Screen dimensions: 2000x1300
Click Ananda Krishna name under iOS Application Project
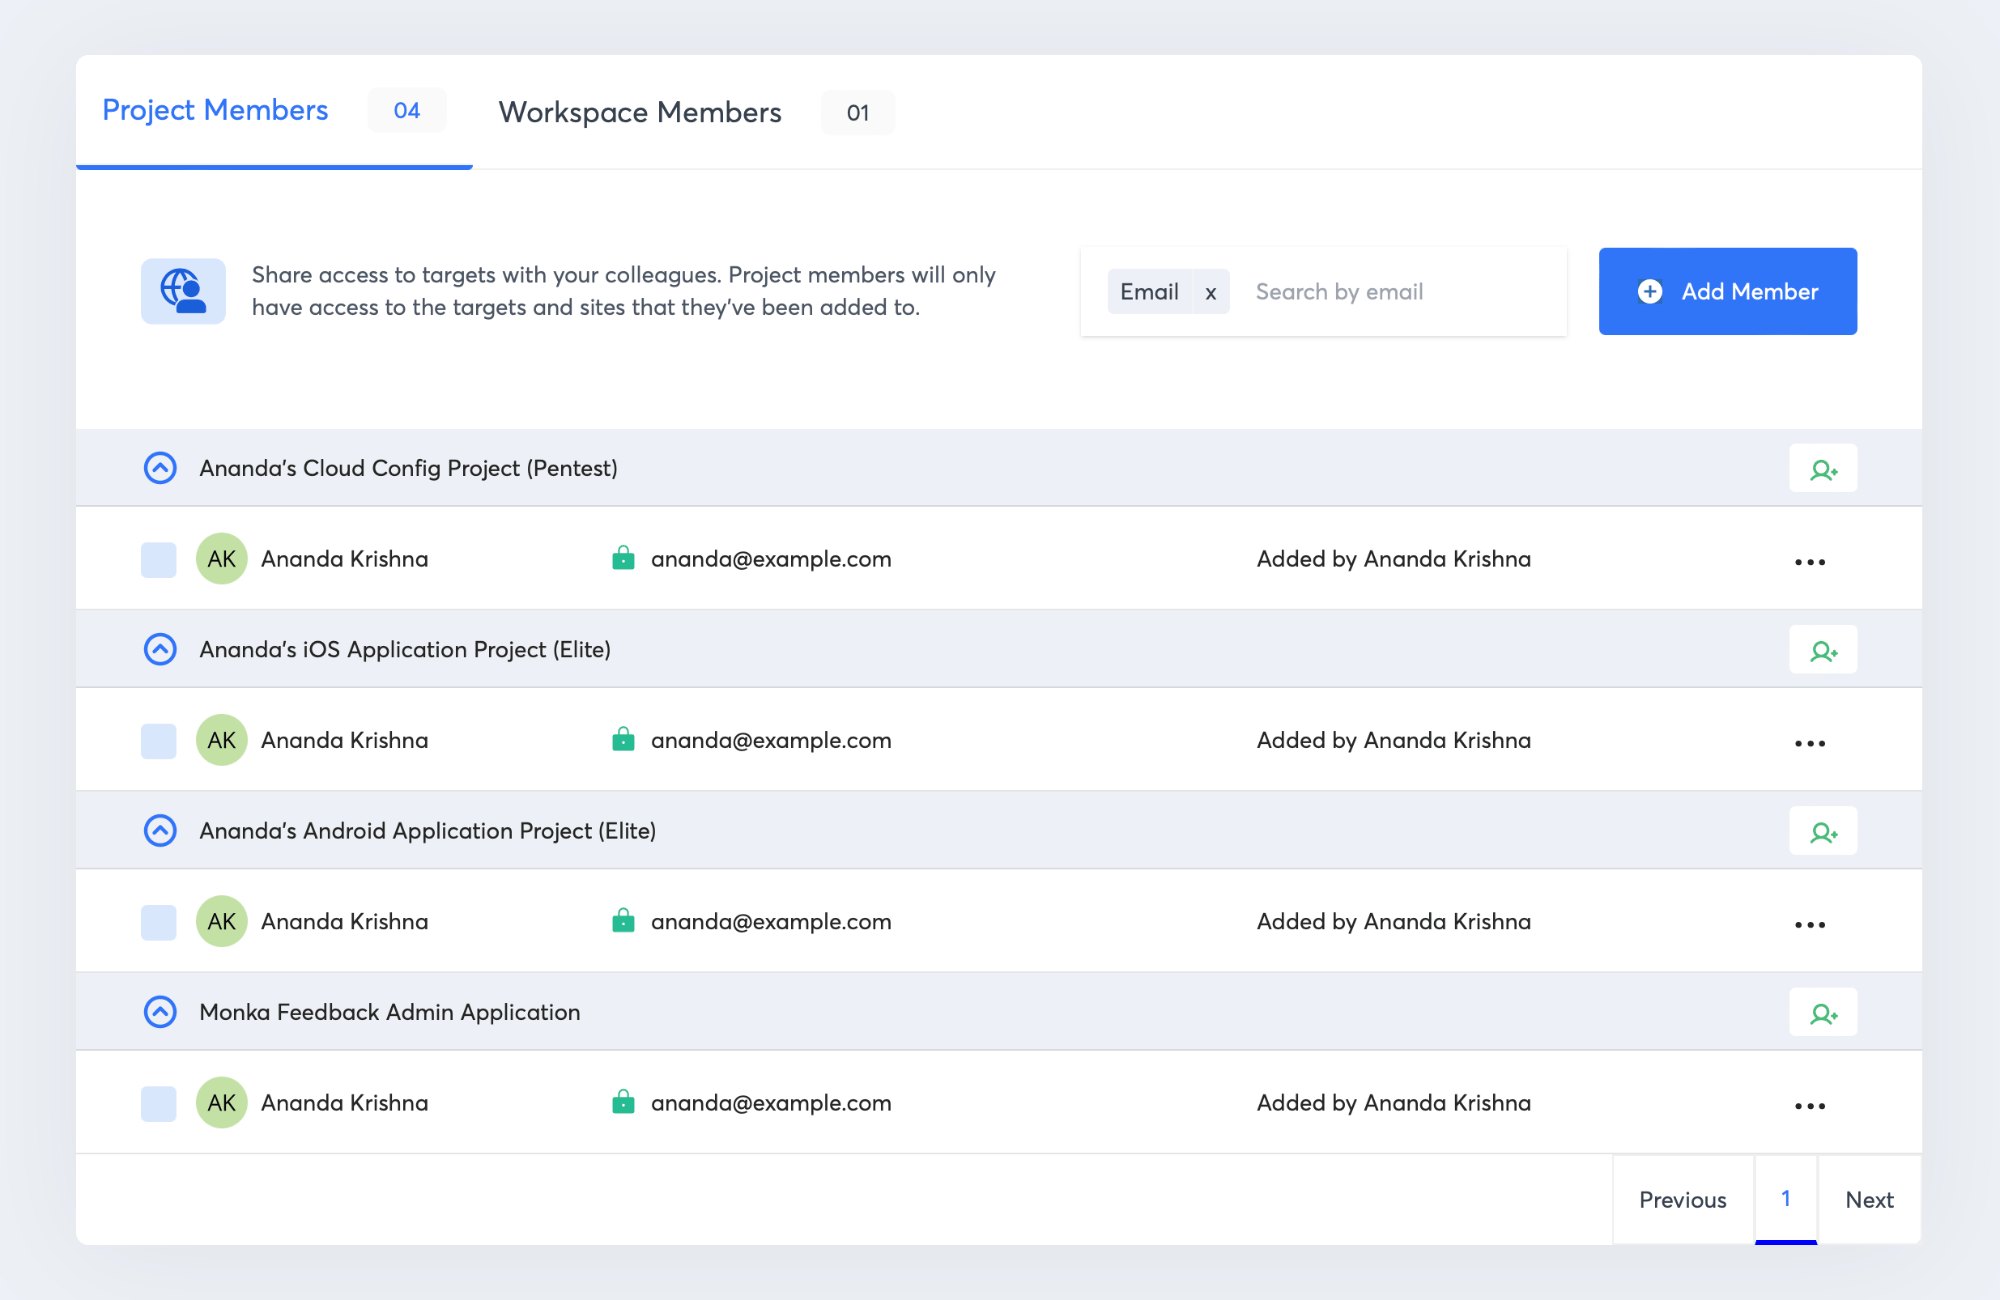click(345, 740)
